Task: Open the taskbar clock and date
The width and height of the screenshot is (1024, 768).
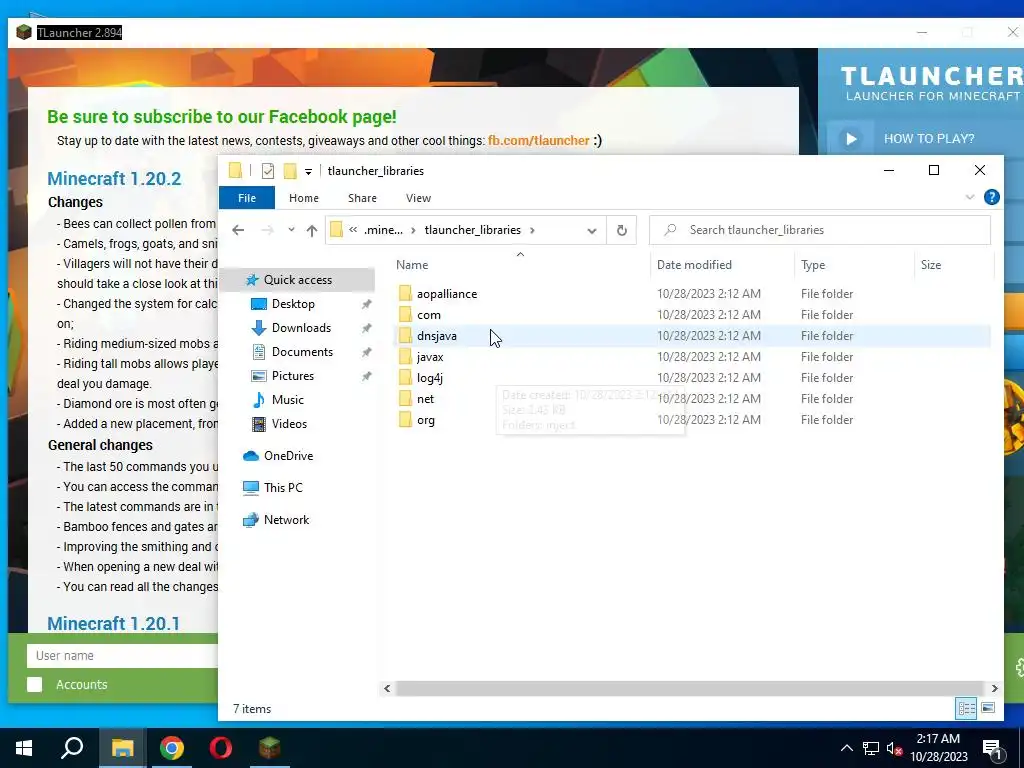Action: click(x=939, y=748)
